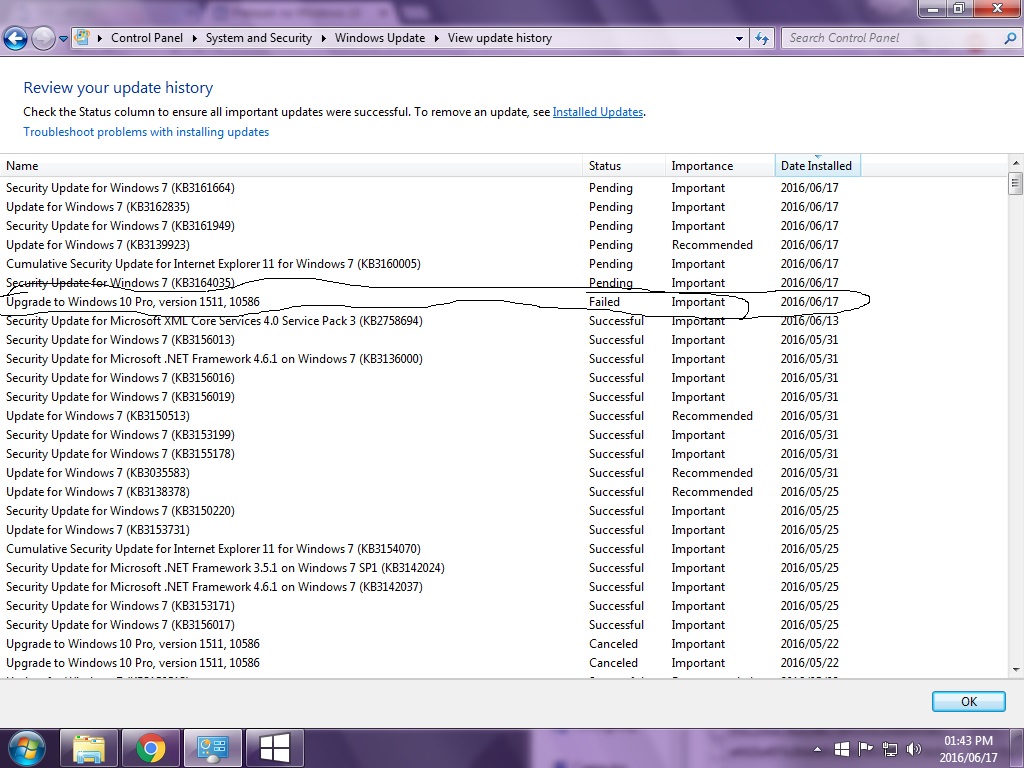This screenshot has width=1024, height=768.
Task: Select Security Update for Windows 7 (KB3156019)
Action: tap(430, 396)
